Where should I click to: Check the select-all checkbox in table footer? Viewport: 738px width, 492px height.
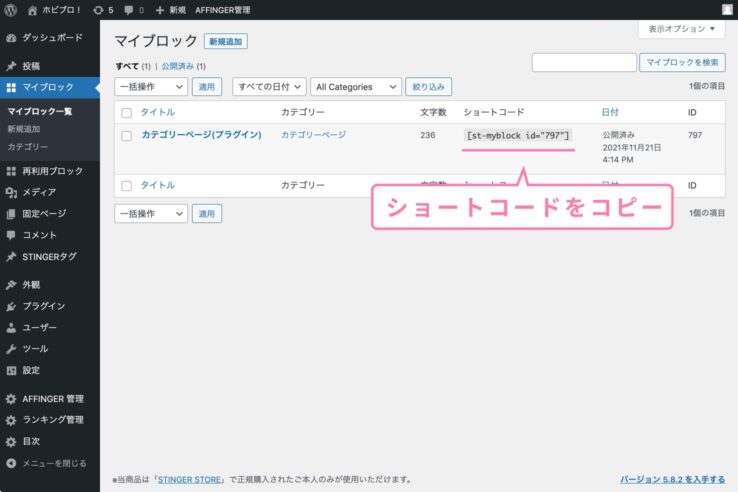126,186
